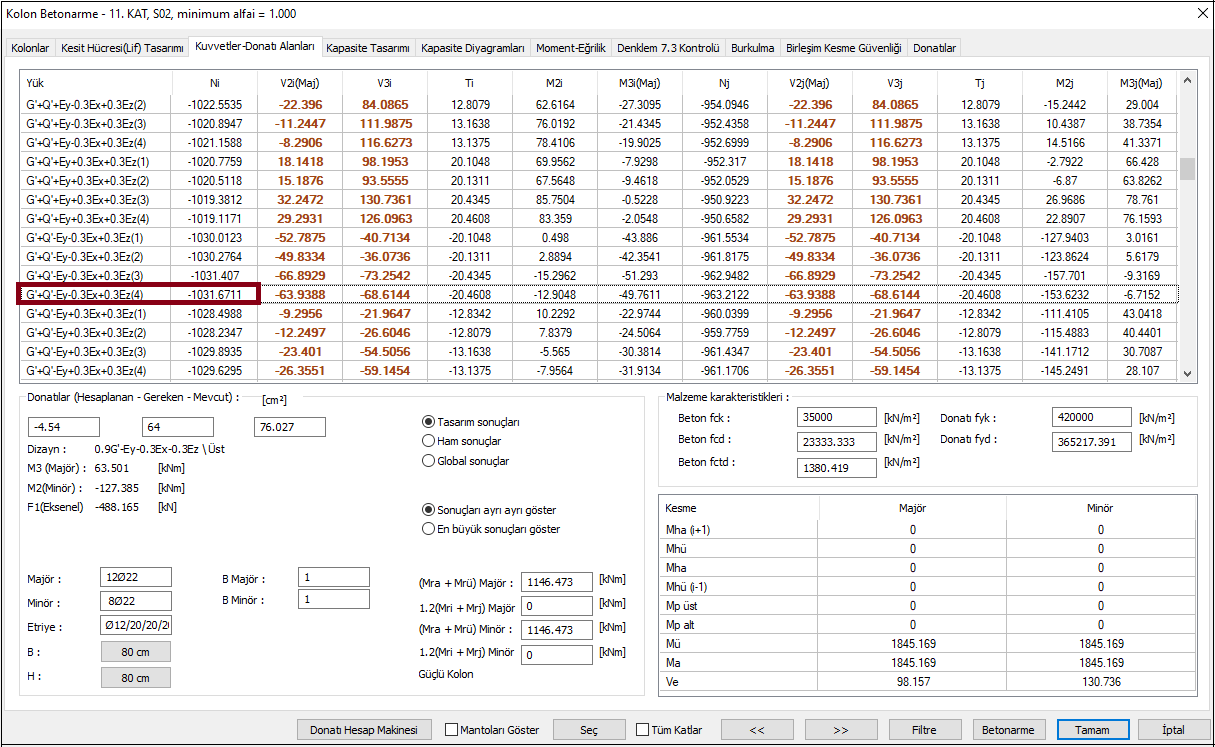Enable the Mantoları Göster checkbox

tap(452, 730)
